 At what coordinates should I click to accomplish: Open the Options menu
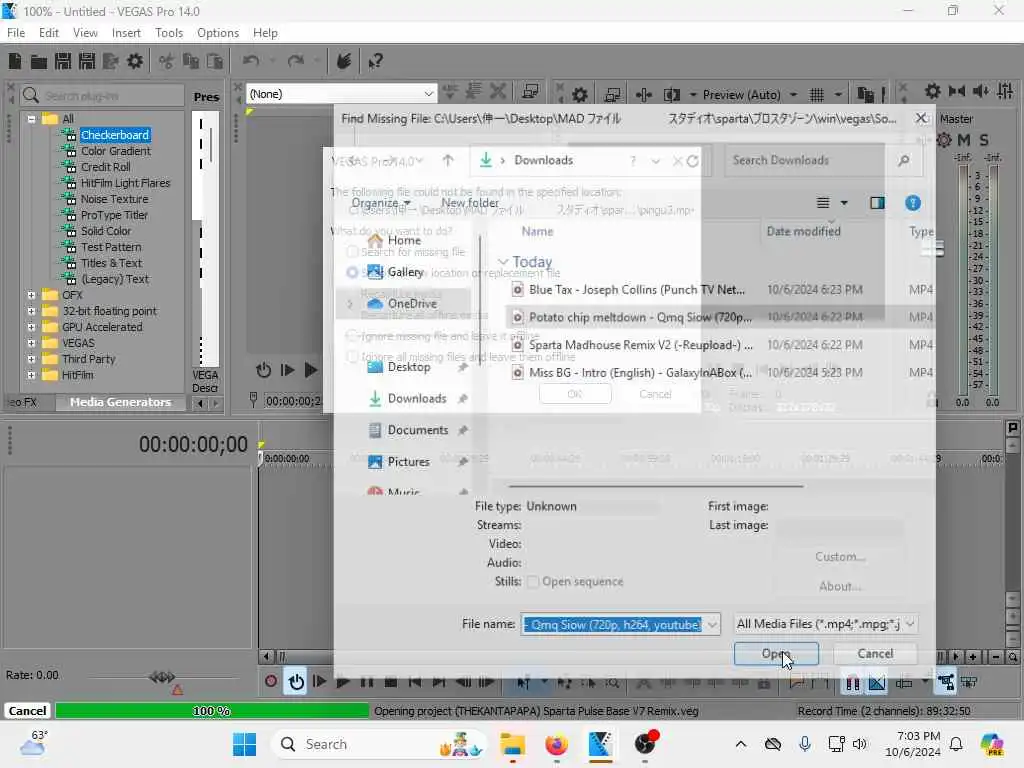[x=217, y=33]
